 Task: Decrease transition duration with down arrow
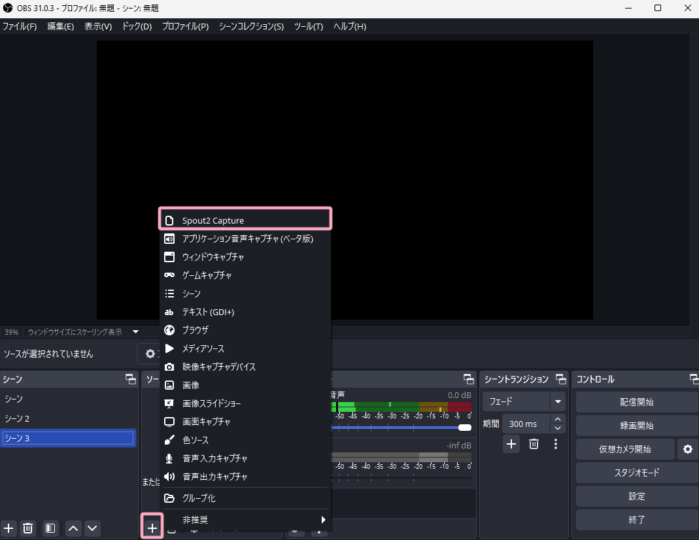click(557, 428)
